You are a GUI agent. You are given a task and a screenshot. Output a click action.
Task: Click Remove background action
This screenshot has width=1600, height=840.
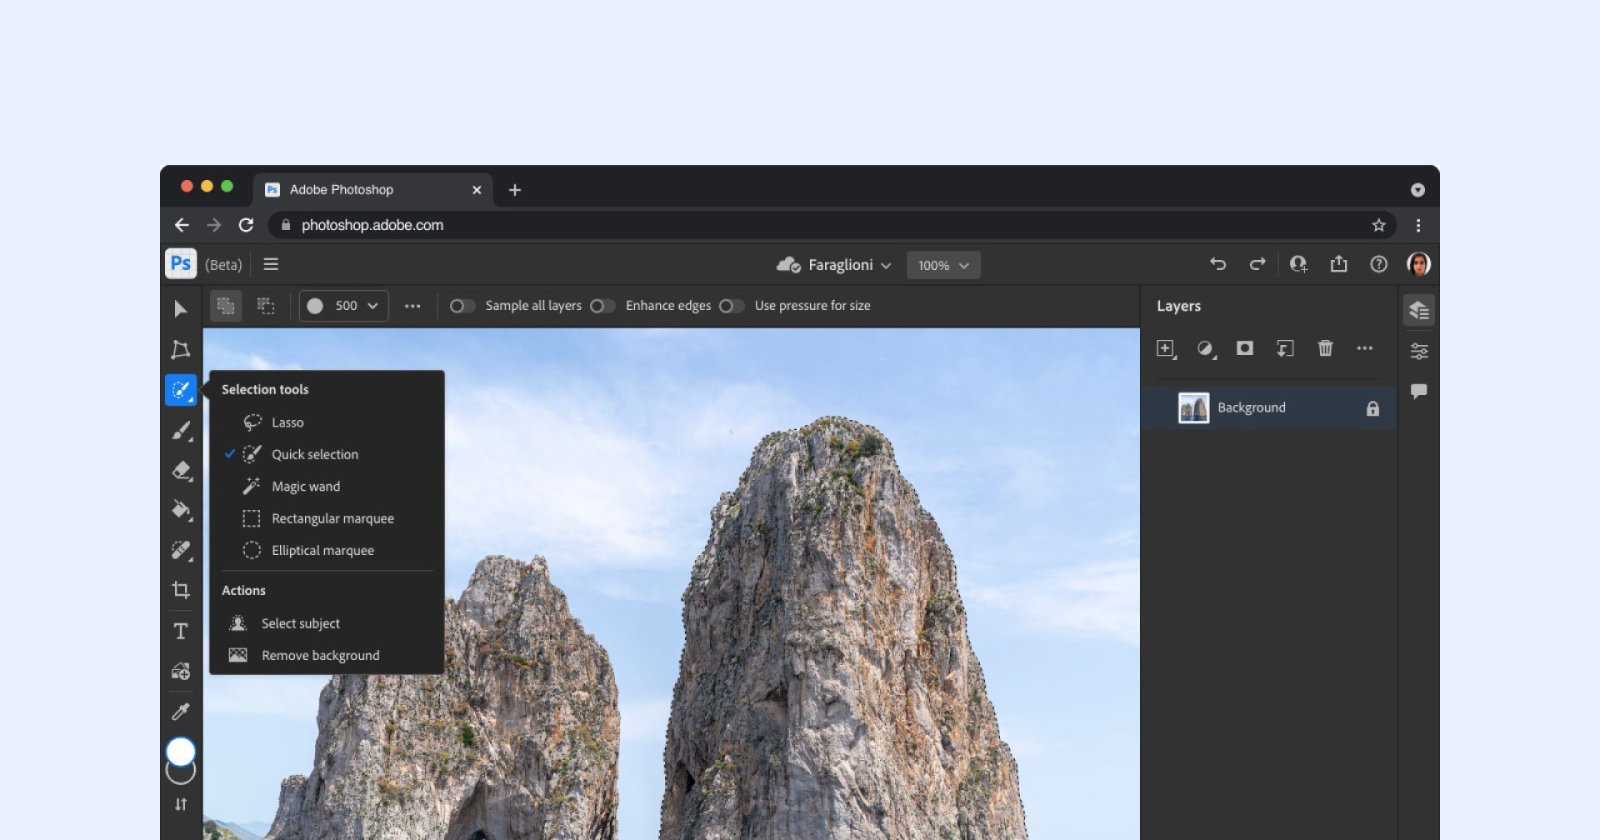[x=320, y=656]
